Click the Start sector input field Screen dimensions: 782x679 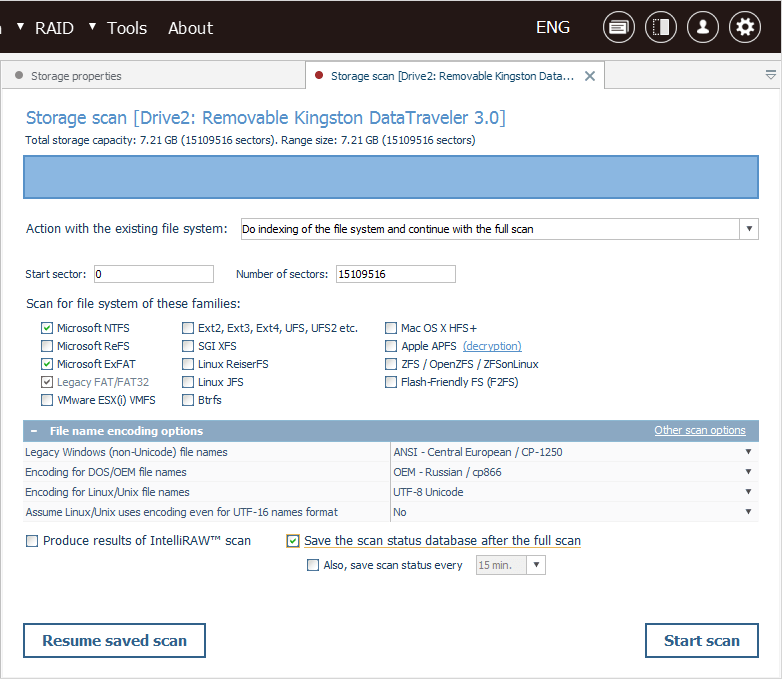tap(154, 274)
